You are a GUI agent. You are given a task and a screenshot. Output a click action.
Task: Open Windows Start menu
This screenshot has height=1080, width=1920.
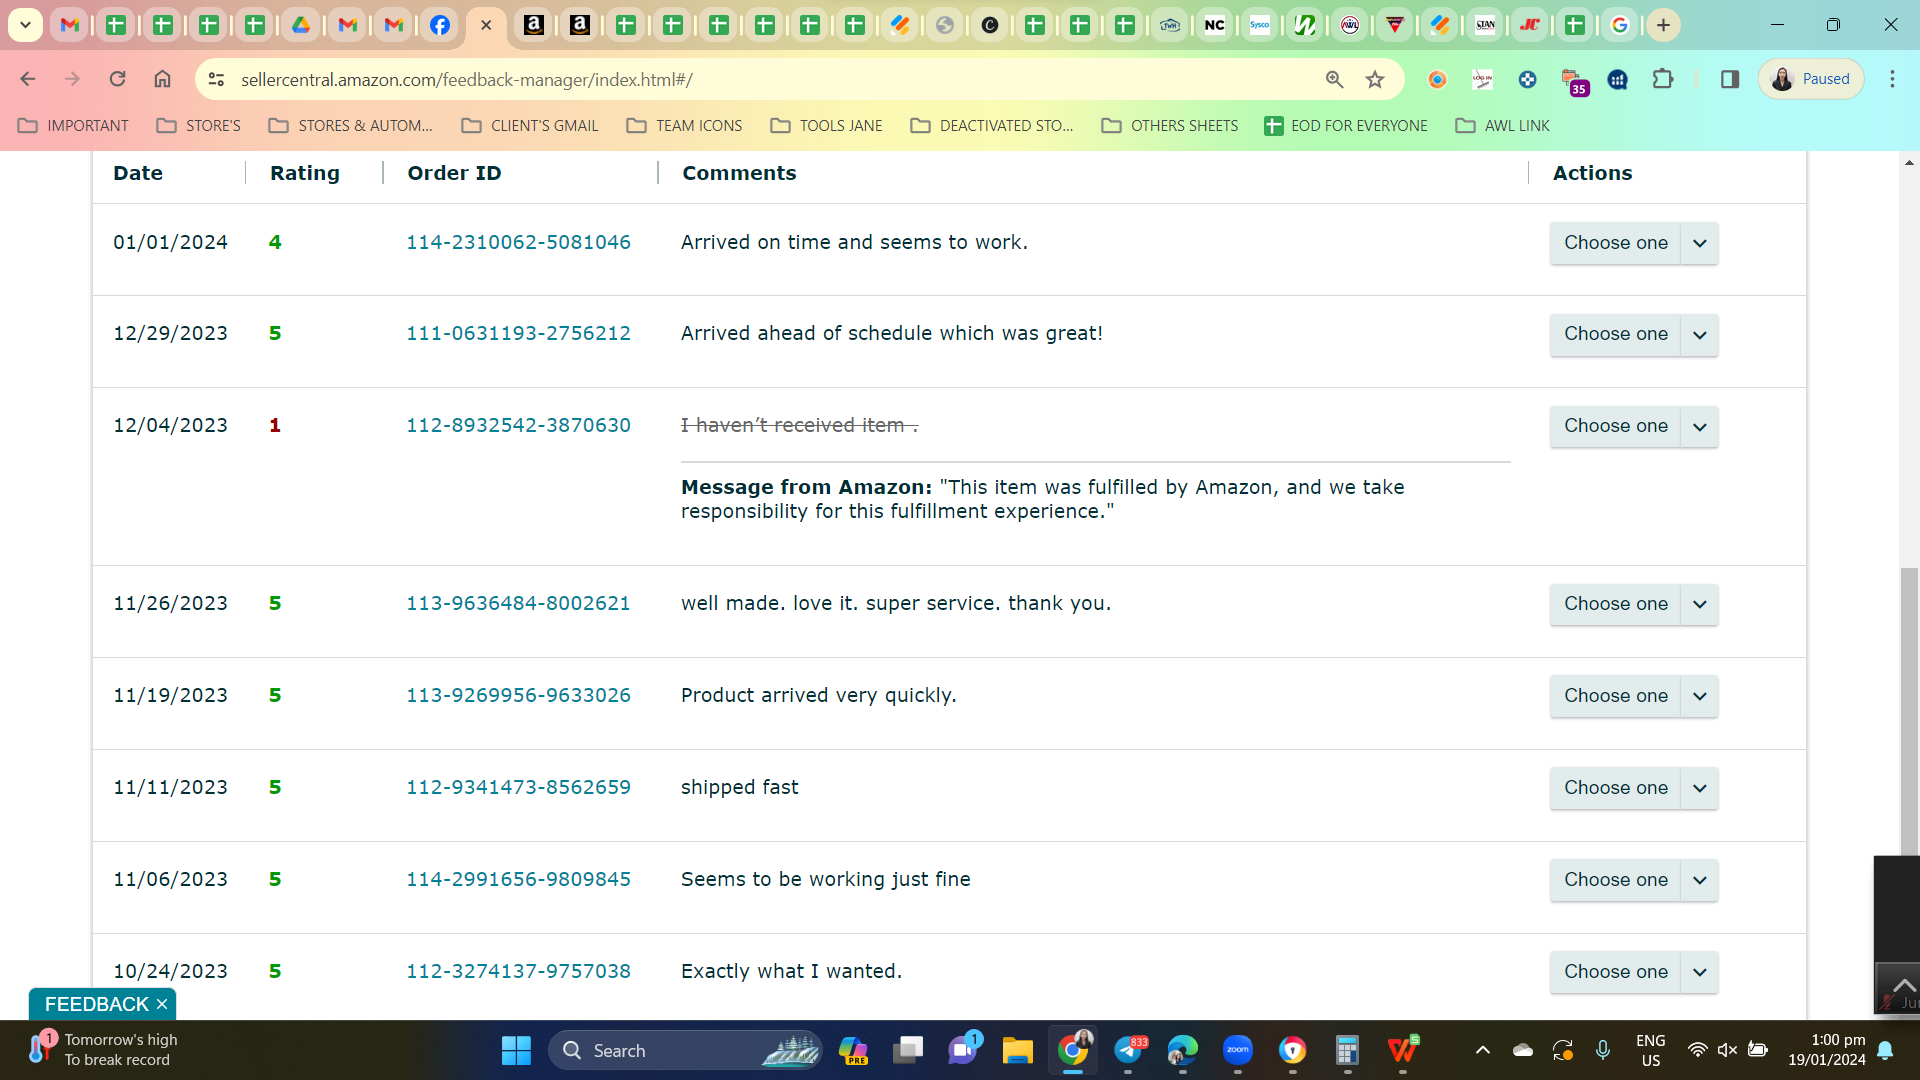[x=516, y=1050]
